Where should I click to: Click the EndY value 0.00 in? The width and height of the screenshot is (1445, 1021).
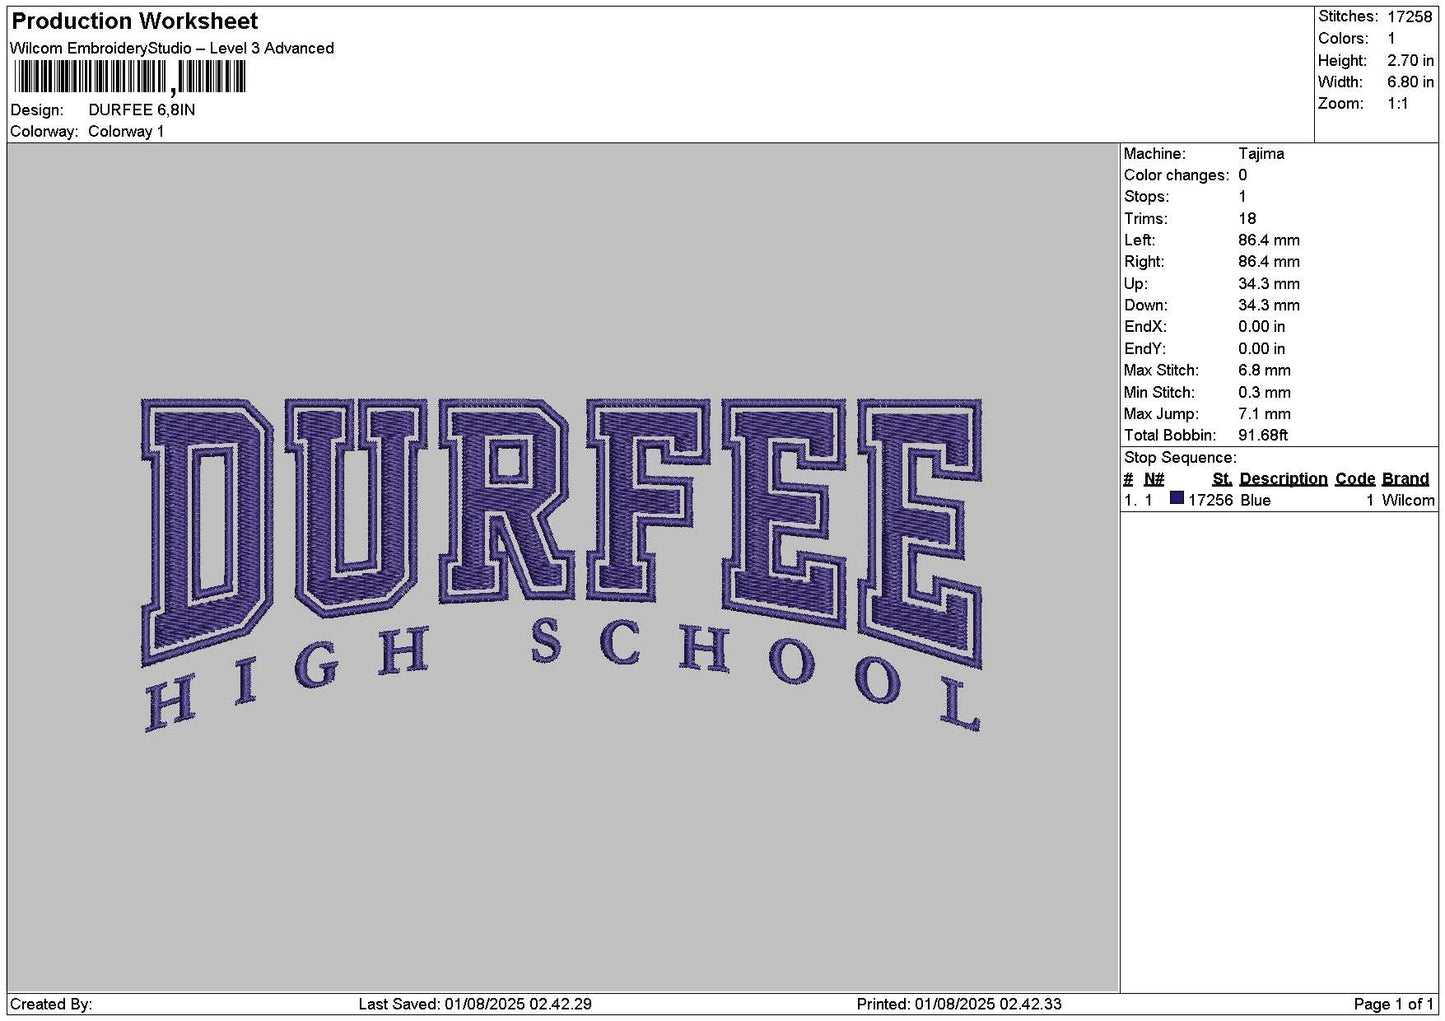1262,349
